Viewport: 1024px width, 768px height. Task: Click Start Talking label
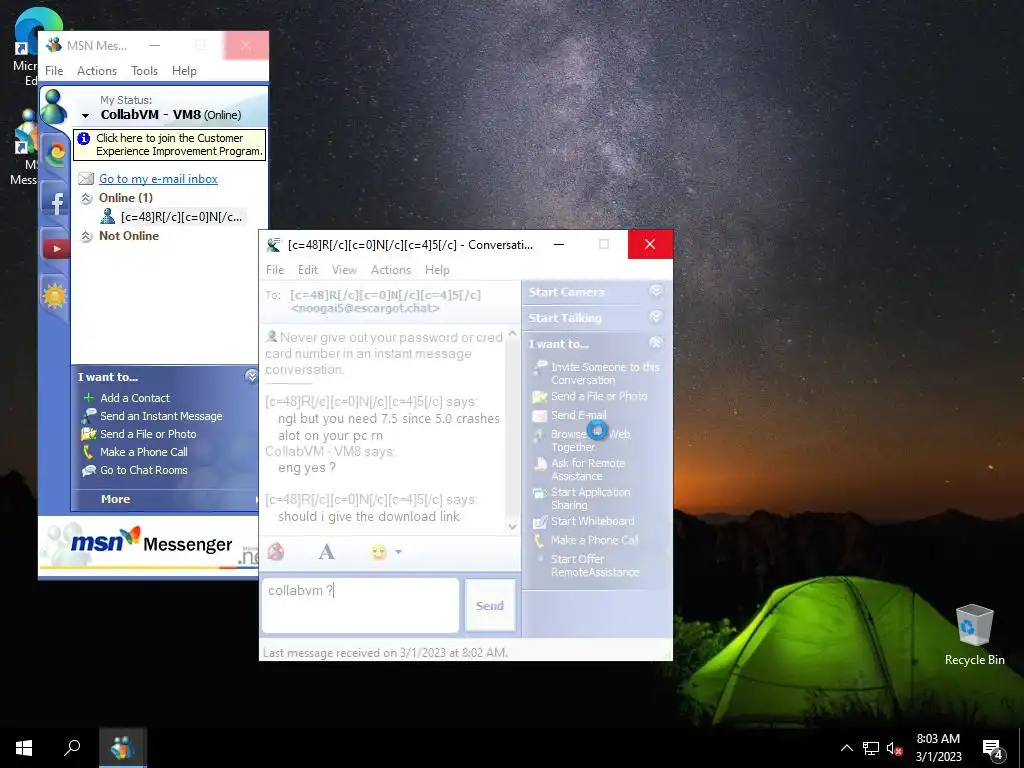coord(565,318)
